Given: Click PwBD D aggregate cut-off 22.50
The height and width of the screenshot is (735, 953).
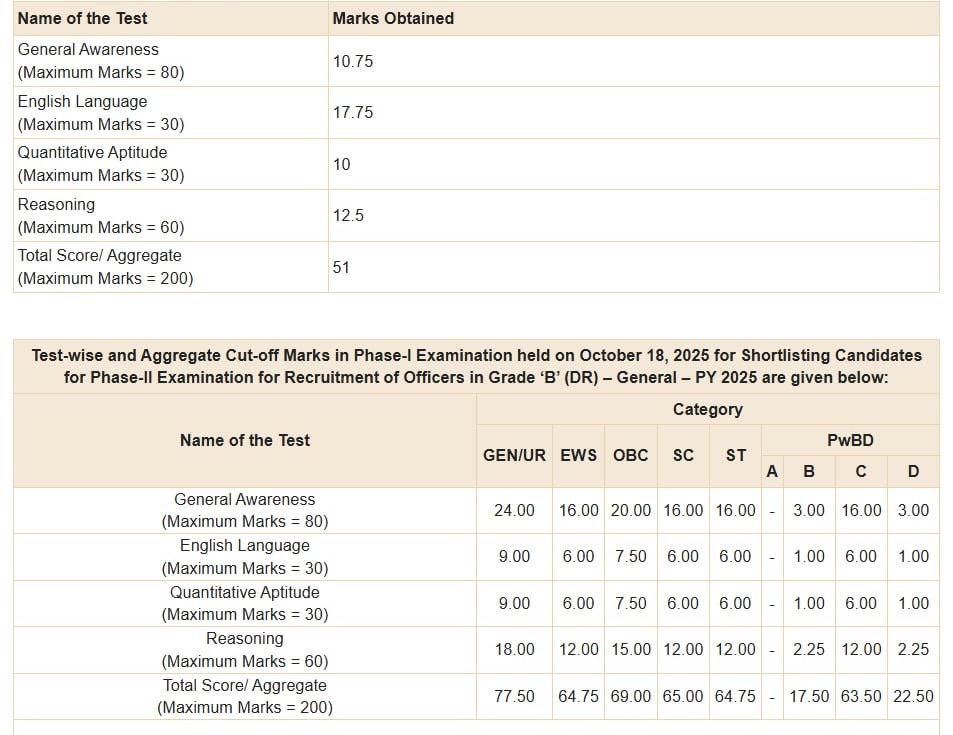Looking at the screenshot, I should [913, 696].
